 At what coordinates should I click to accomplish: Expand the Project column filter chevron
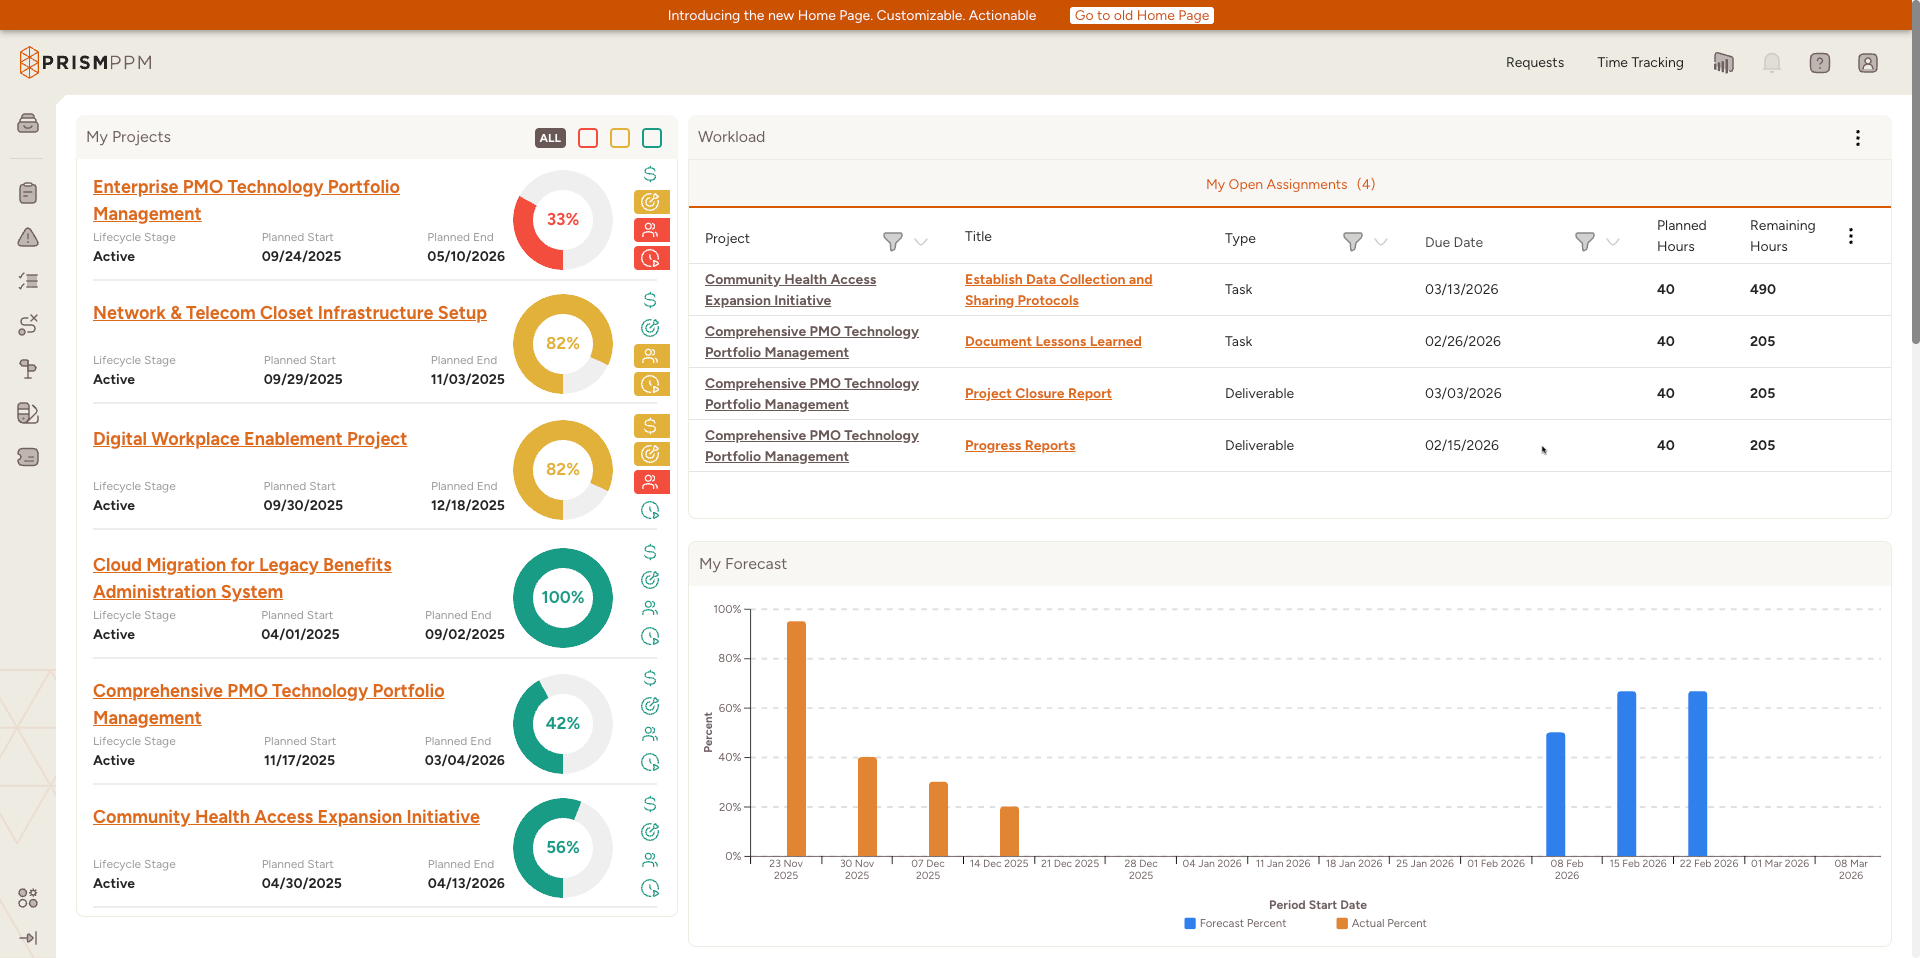pos(921,241)
